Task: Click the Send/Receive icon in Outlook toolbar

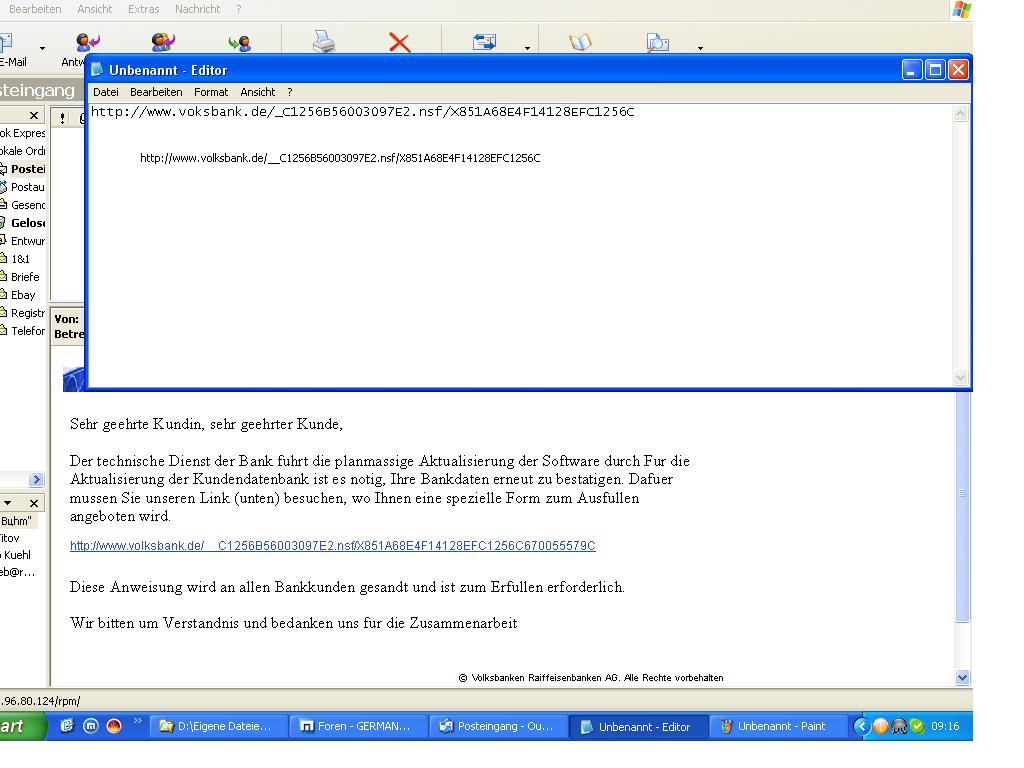Action: pyautogui.click(x=485, y=42)
